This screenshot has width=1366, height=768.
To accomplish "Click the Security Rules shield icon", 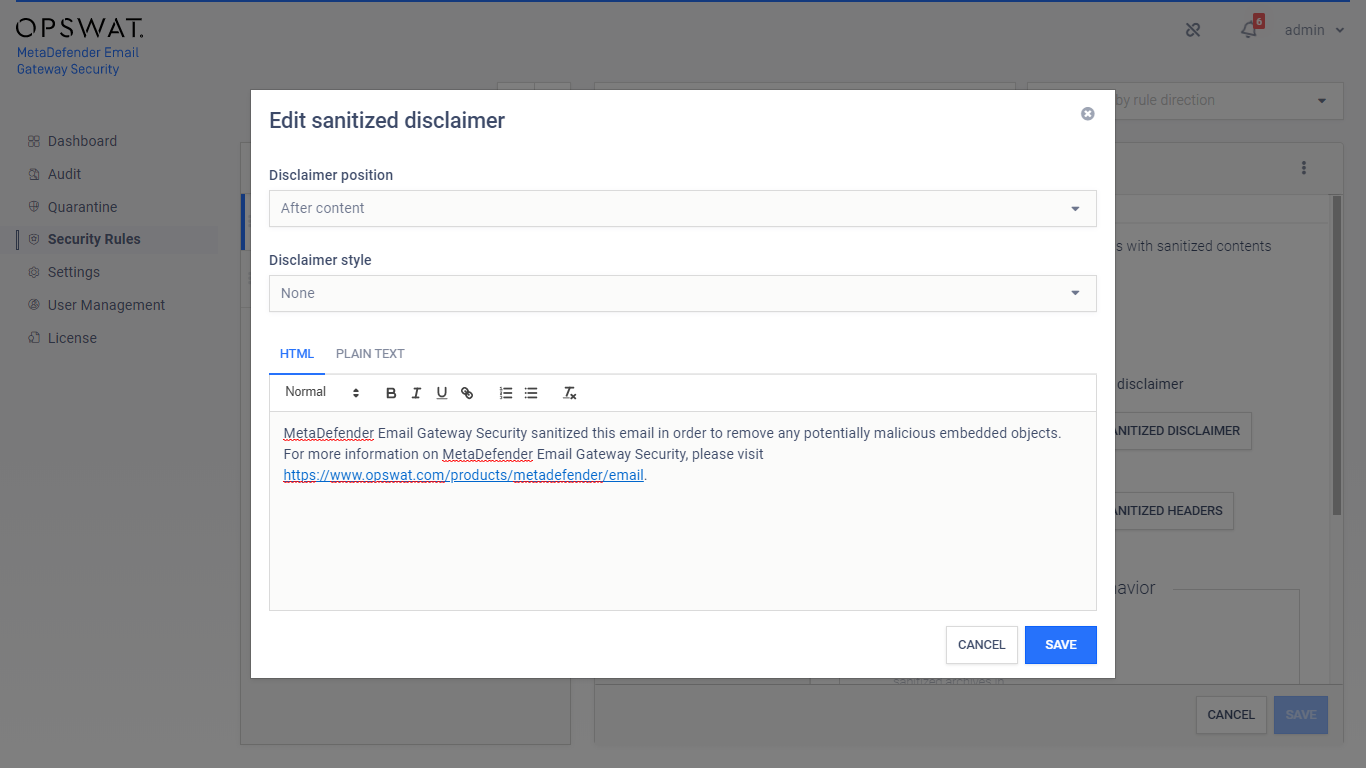I will (34, 239).
